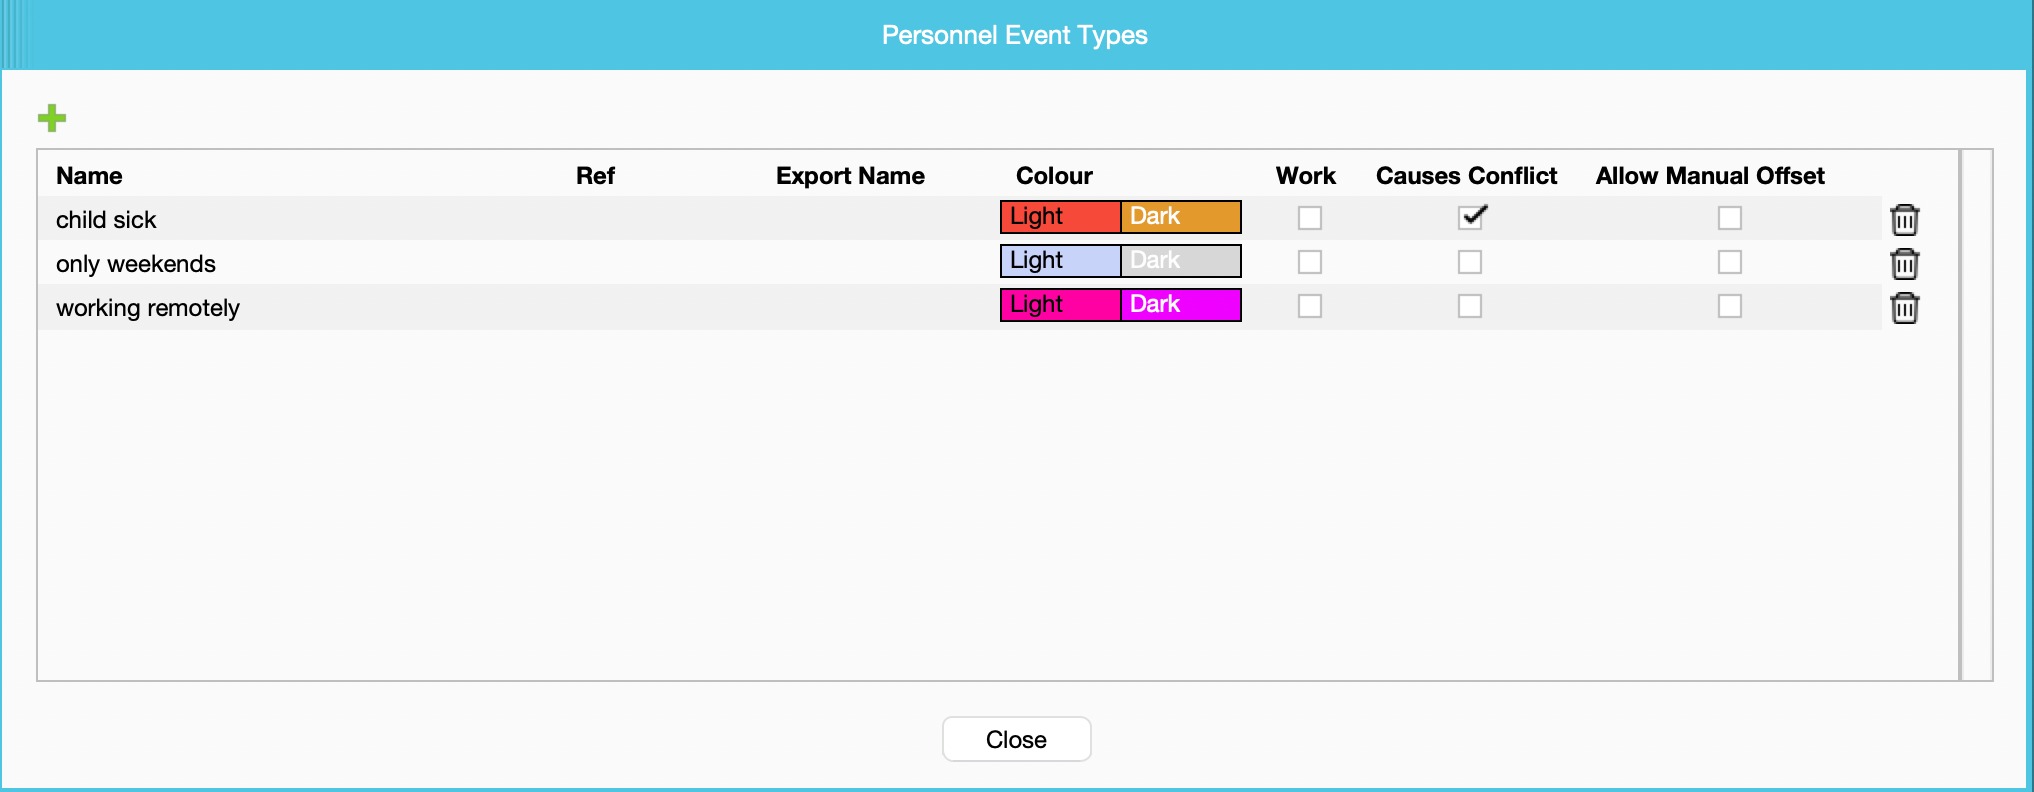The image size is (2034, 792).
Task: Check Allow Manual Offset for working remotely
Action: [1730, 306]
